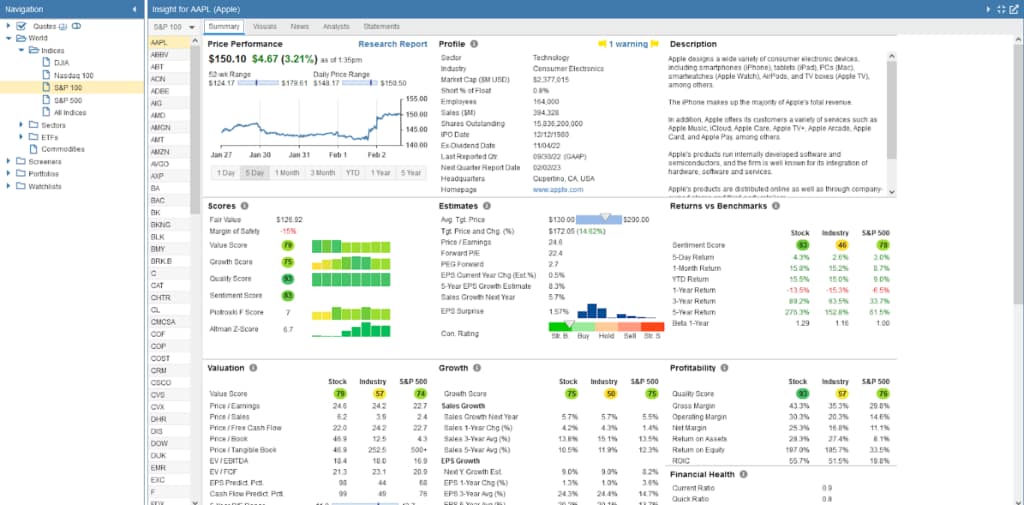Click the Portfolios folder icon
This screenshot has width=1024, height=505.
(x=21, y=174)
